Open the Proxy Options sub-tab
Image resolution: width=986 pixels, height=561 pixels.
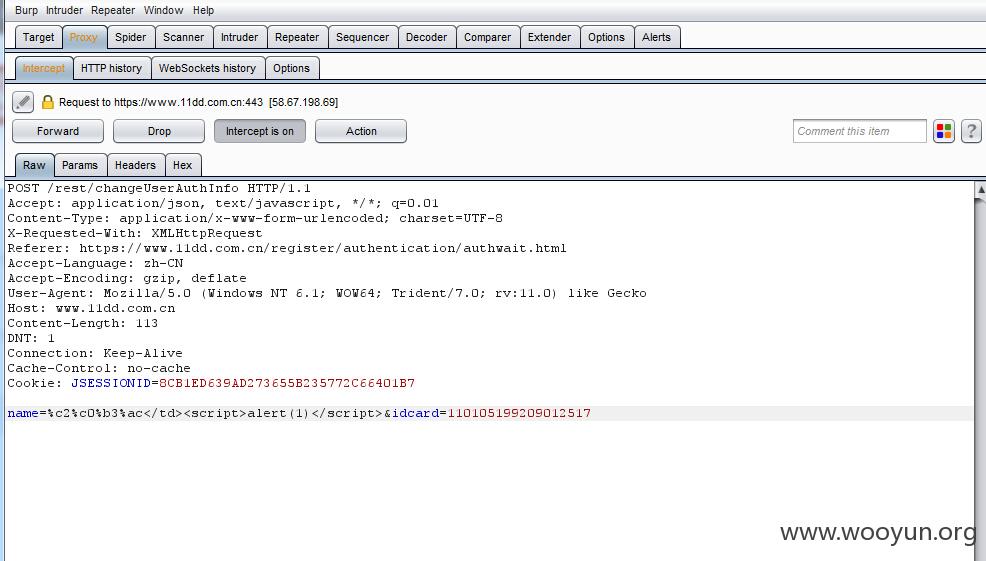click(291, 68)
